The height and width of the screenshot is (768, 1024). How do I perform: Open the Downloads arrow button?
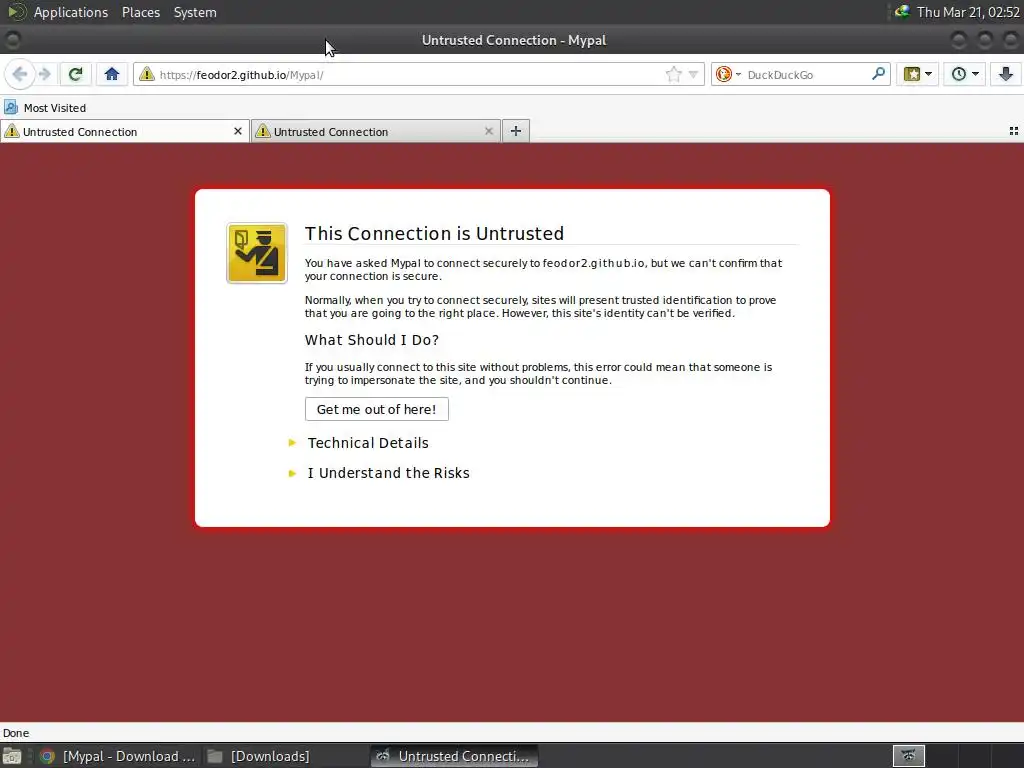[x=1006, y=74]
